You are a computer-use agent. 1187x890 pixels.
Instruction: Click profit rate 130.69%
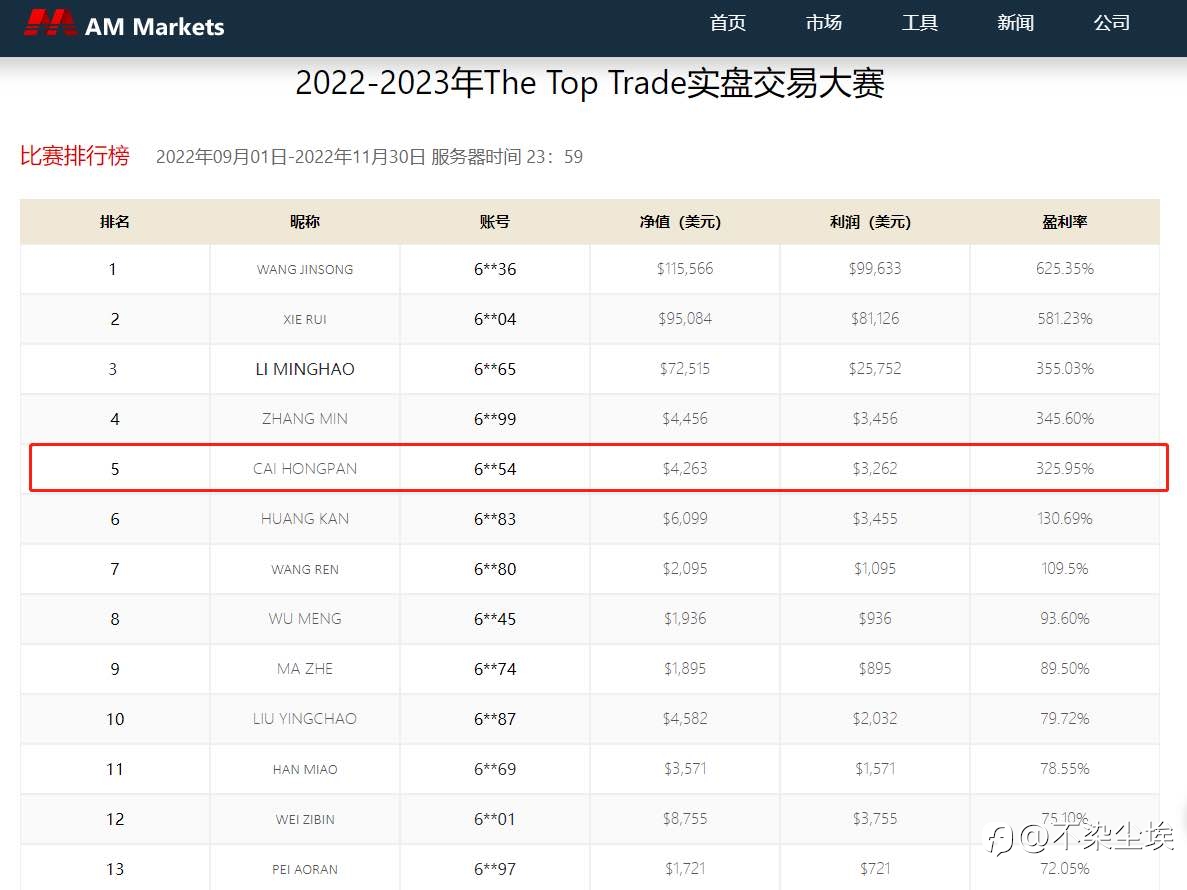(1065, 518)
